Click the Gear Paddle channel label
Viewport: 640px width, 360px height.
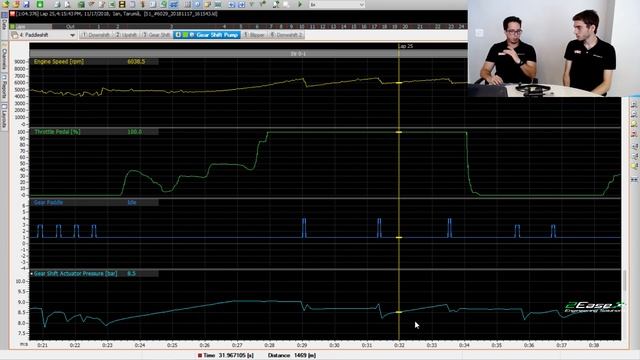pos(48,202)
